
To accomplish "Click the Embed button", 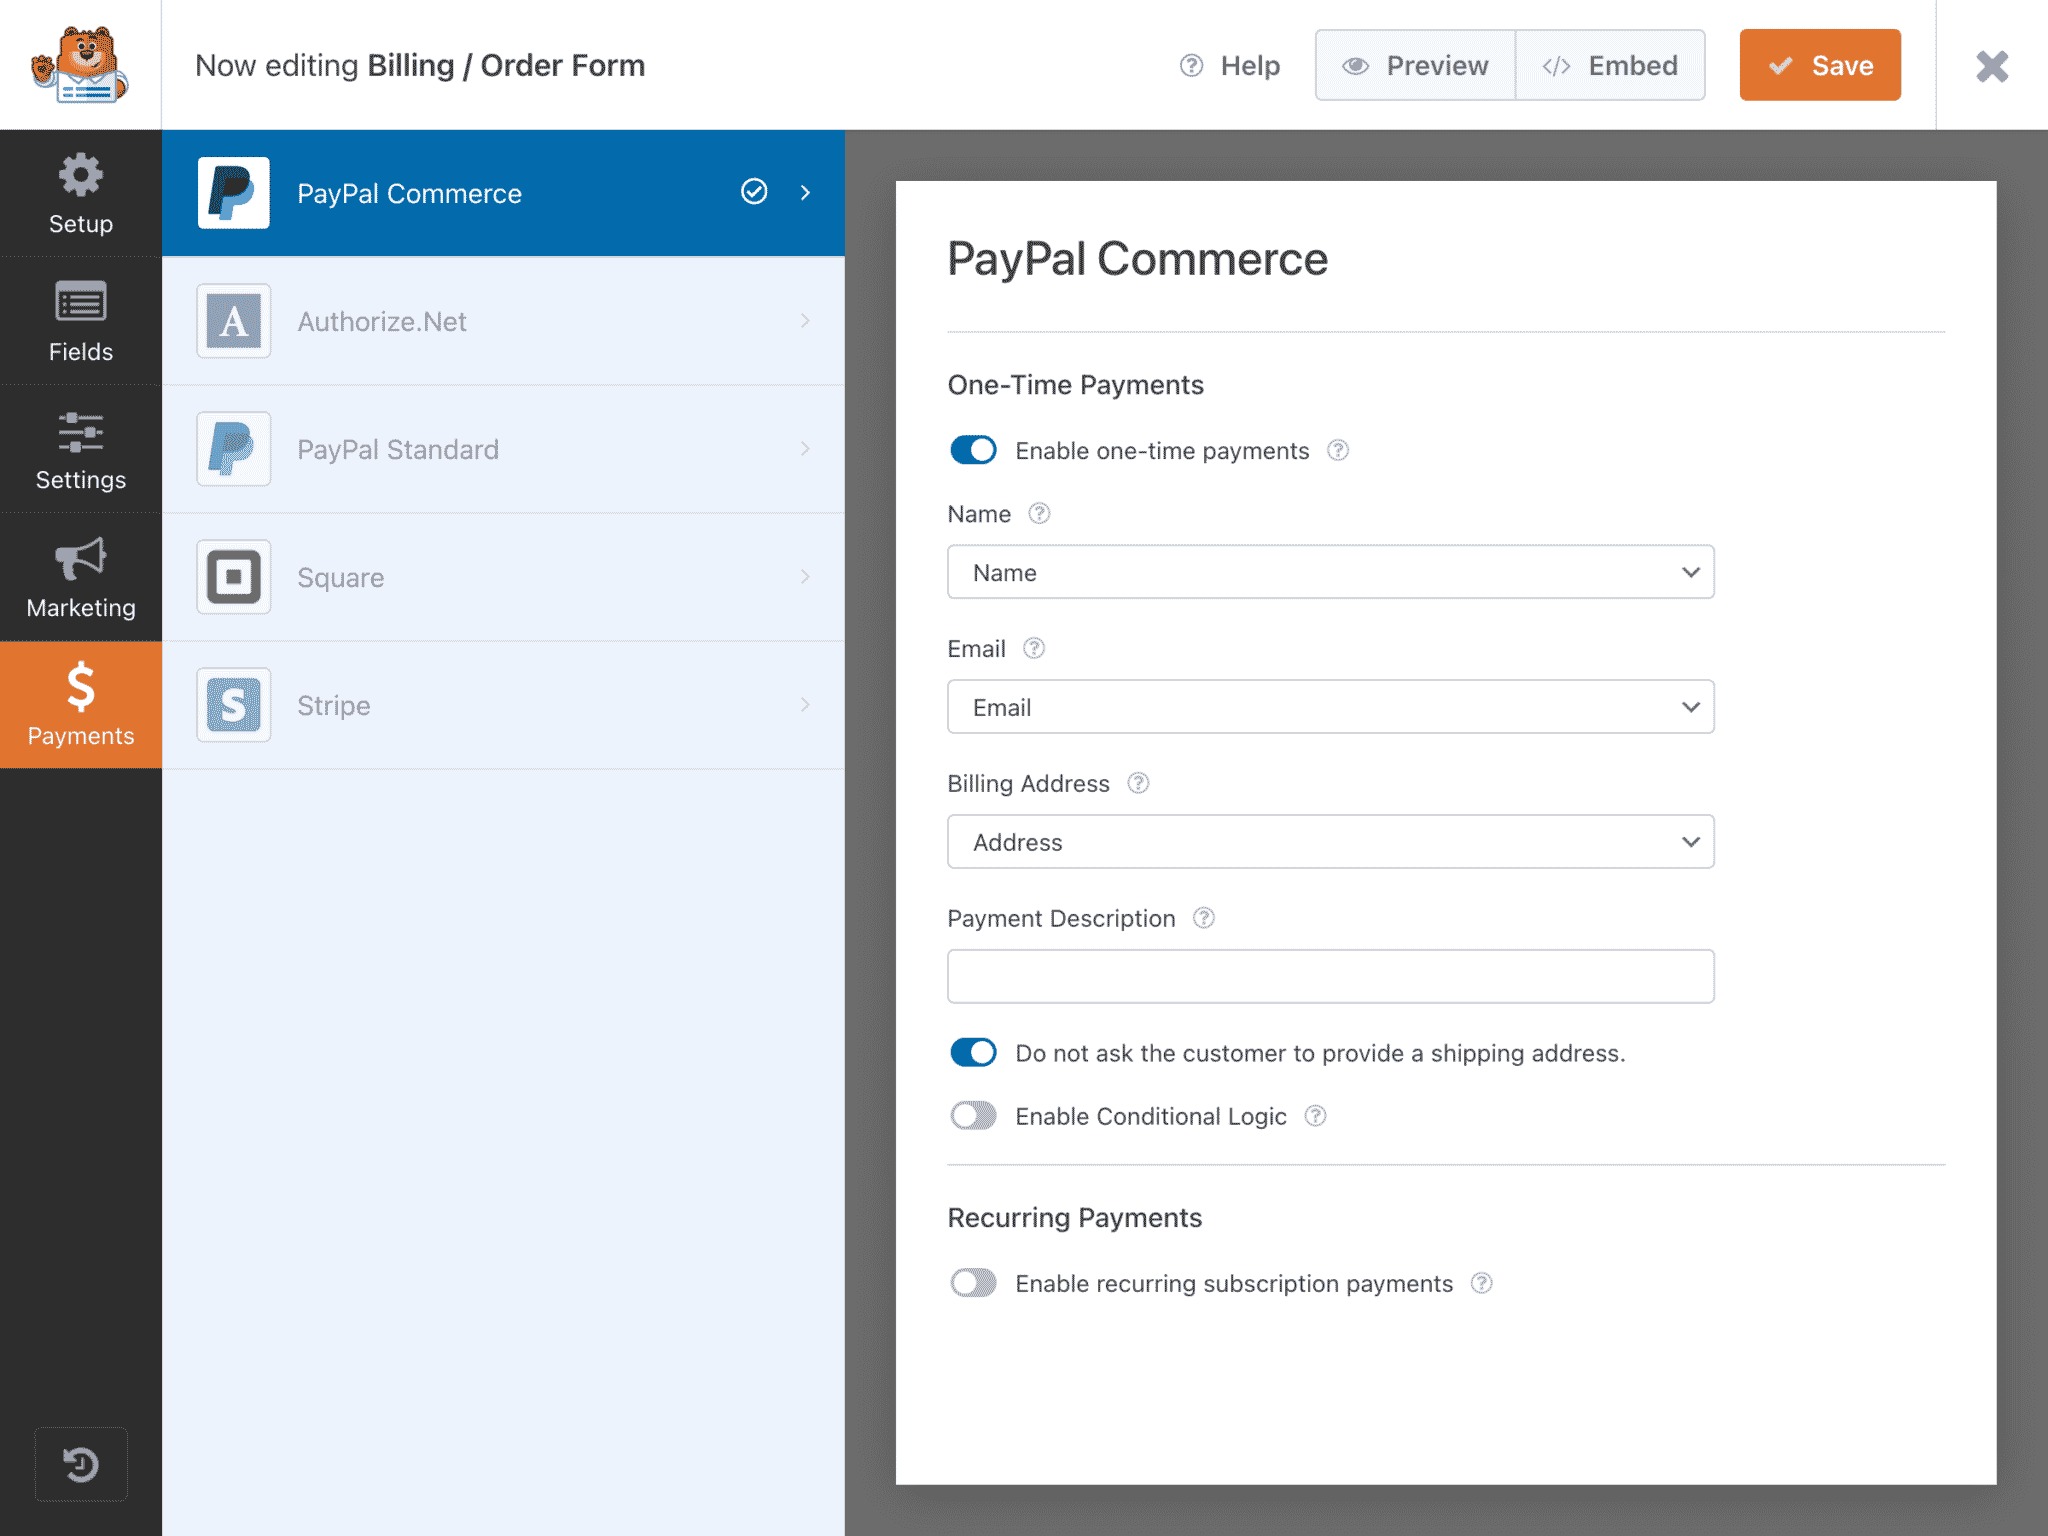I will pos(1610,65).
